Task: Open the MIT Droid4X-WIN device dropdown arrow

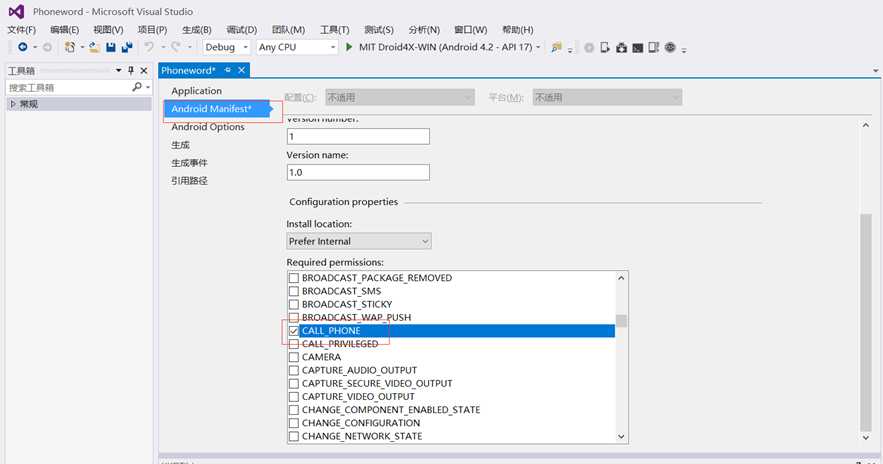Action: (x=538, y=47)
